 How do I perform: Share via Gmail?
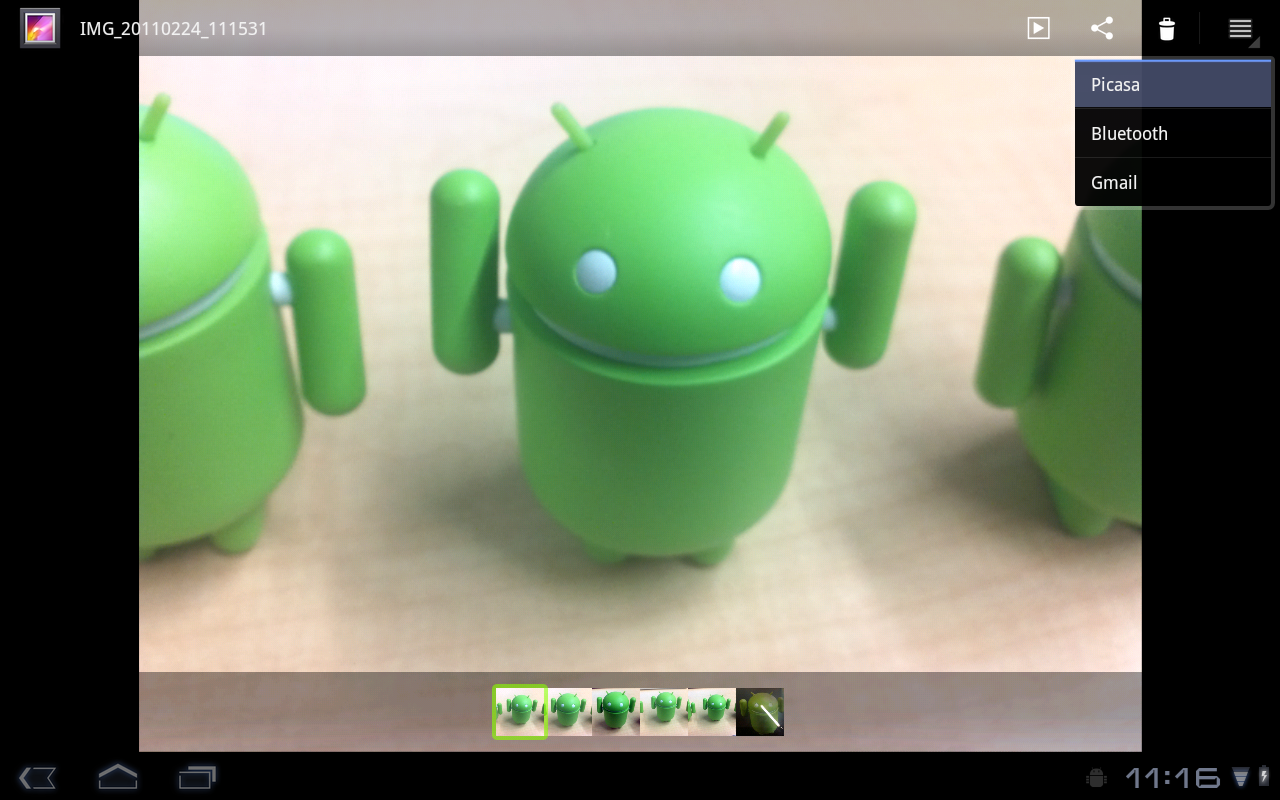[x=1173, y=182]
